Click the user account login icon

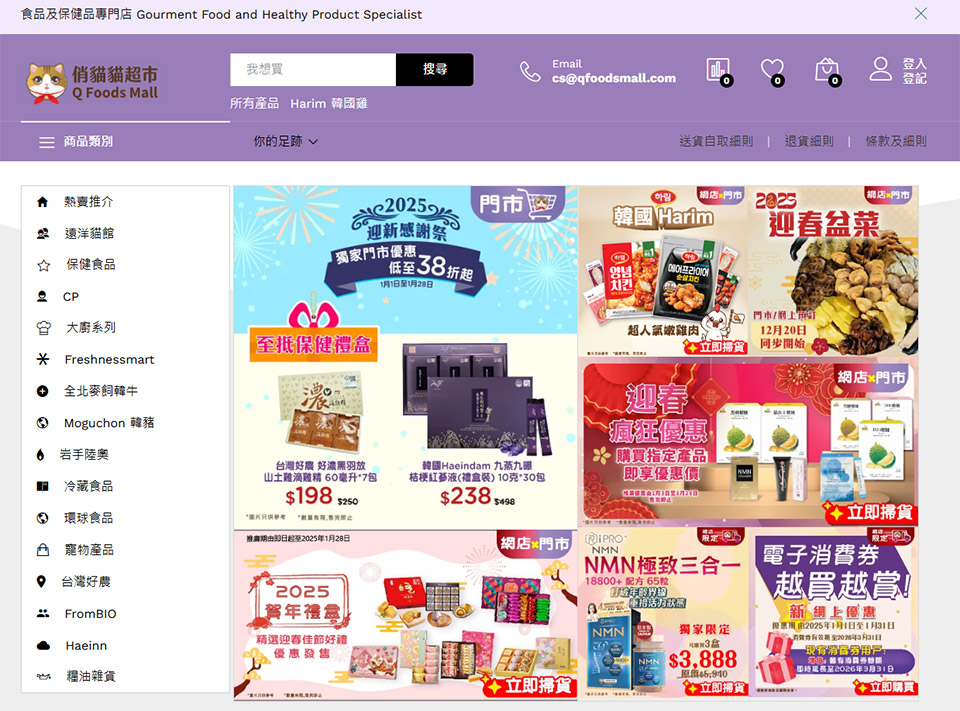pyautogui.click(x=880, y=69)
